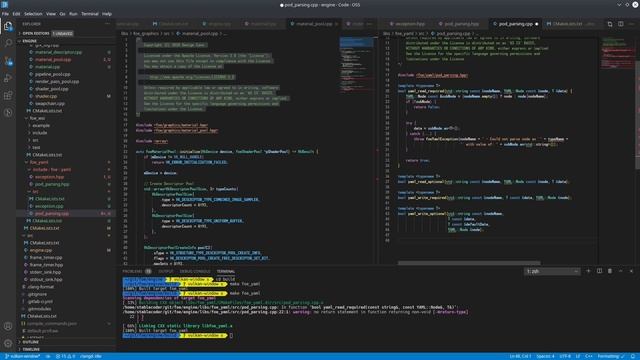The height and width of the screenshot is (360, 640).
Task: Kill terminal with trash icon
Action: pos(610,271)
